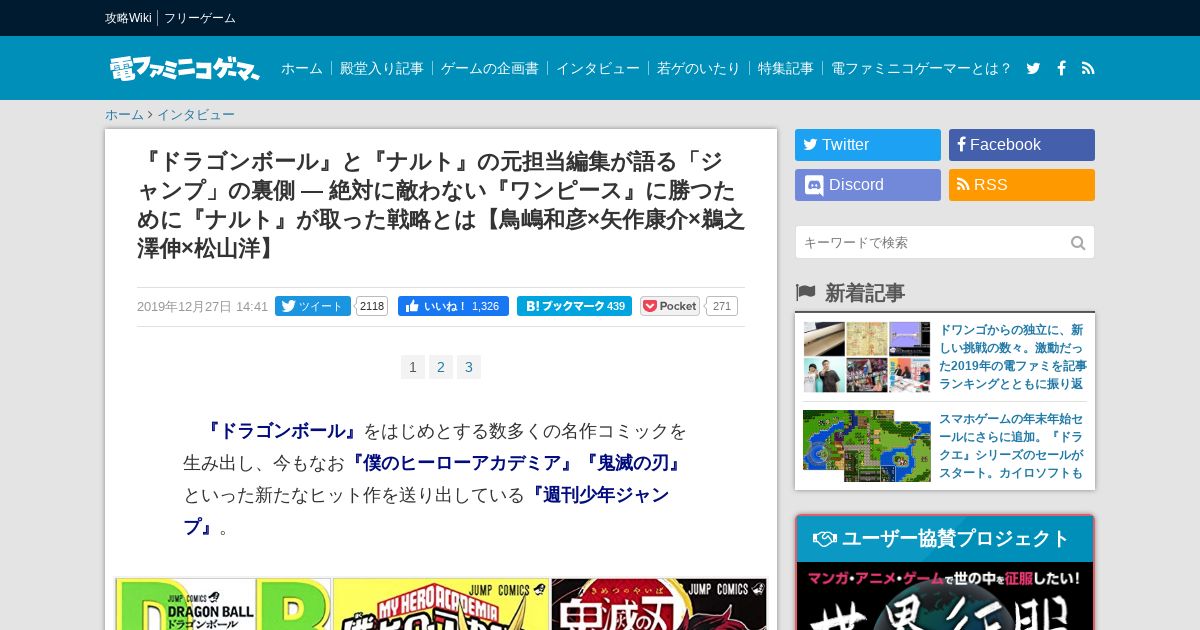
Task: Go to page 3 of the article
Action: click(469, 367)
